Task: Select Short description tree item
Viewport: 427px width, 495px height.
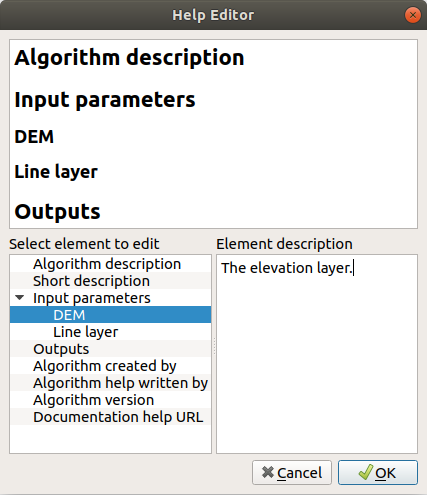Action: click(110, 281)
